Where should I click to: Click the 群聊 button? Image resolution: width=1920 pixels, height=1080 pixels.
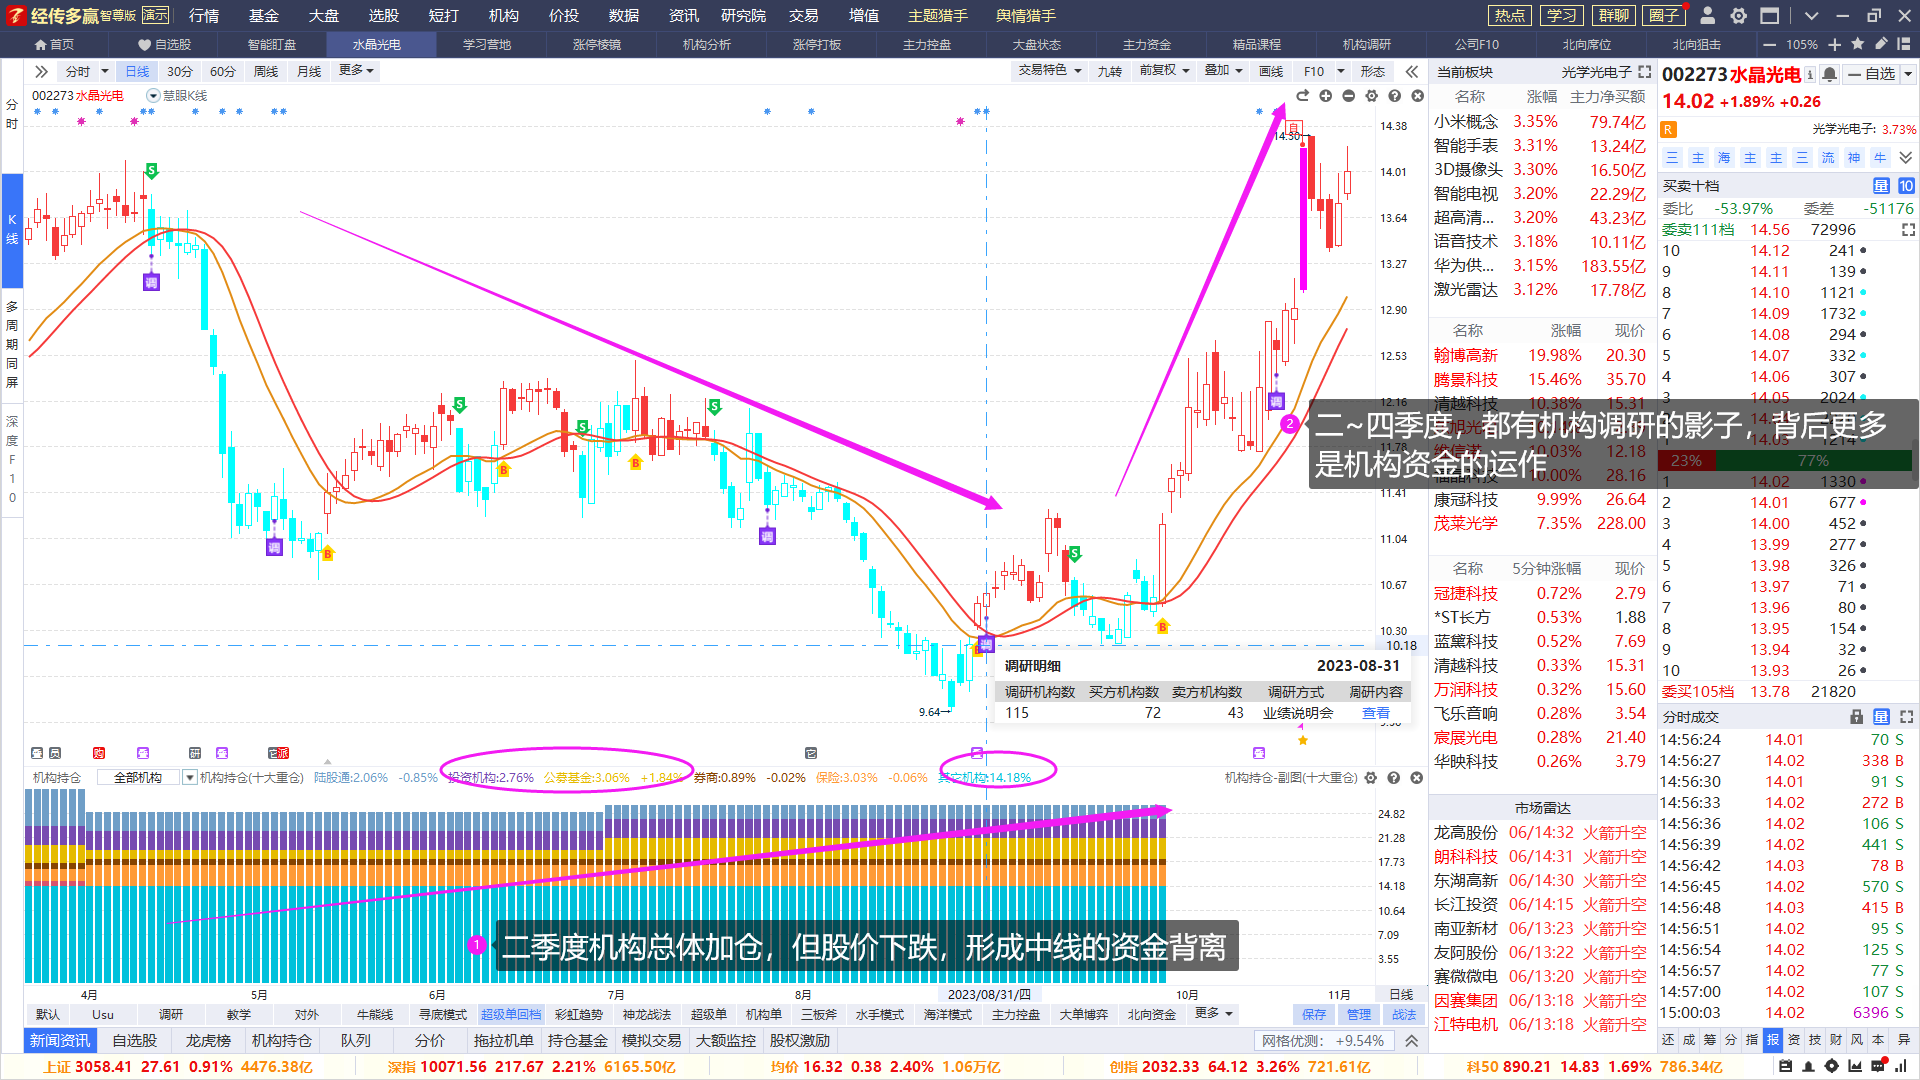(1613, 15)
